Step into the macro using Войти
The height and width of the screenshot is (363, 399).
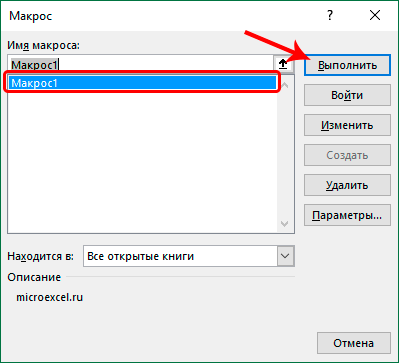coord(347,95)
